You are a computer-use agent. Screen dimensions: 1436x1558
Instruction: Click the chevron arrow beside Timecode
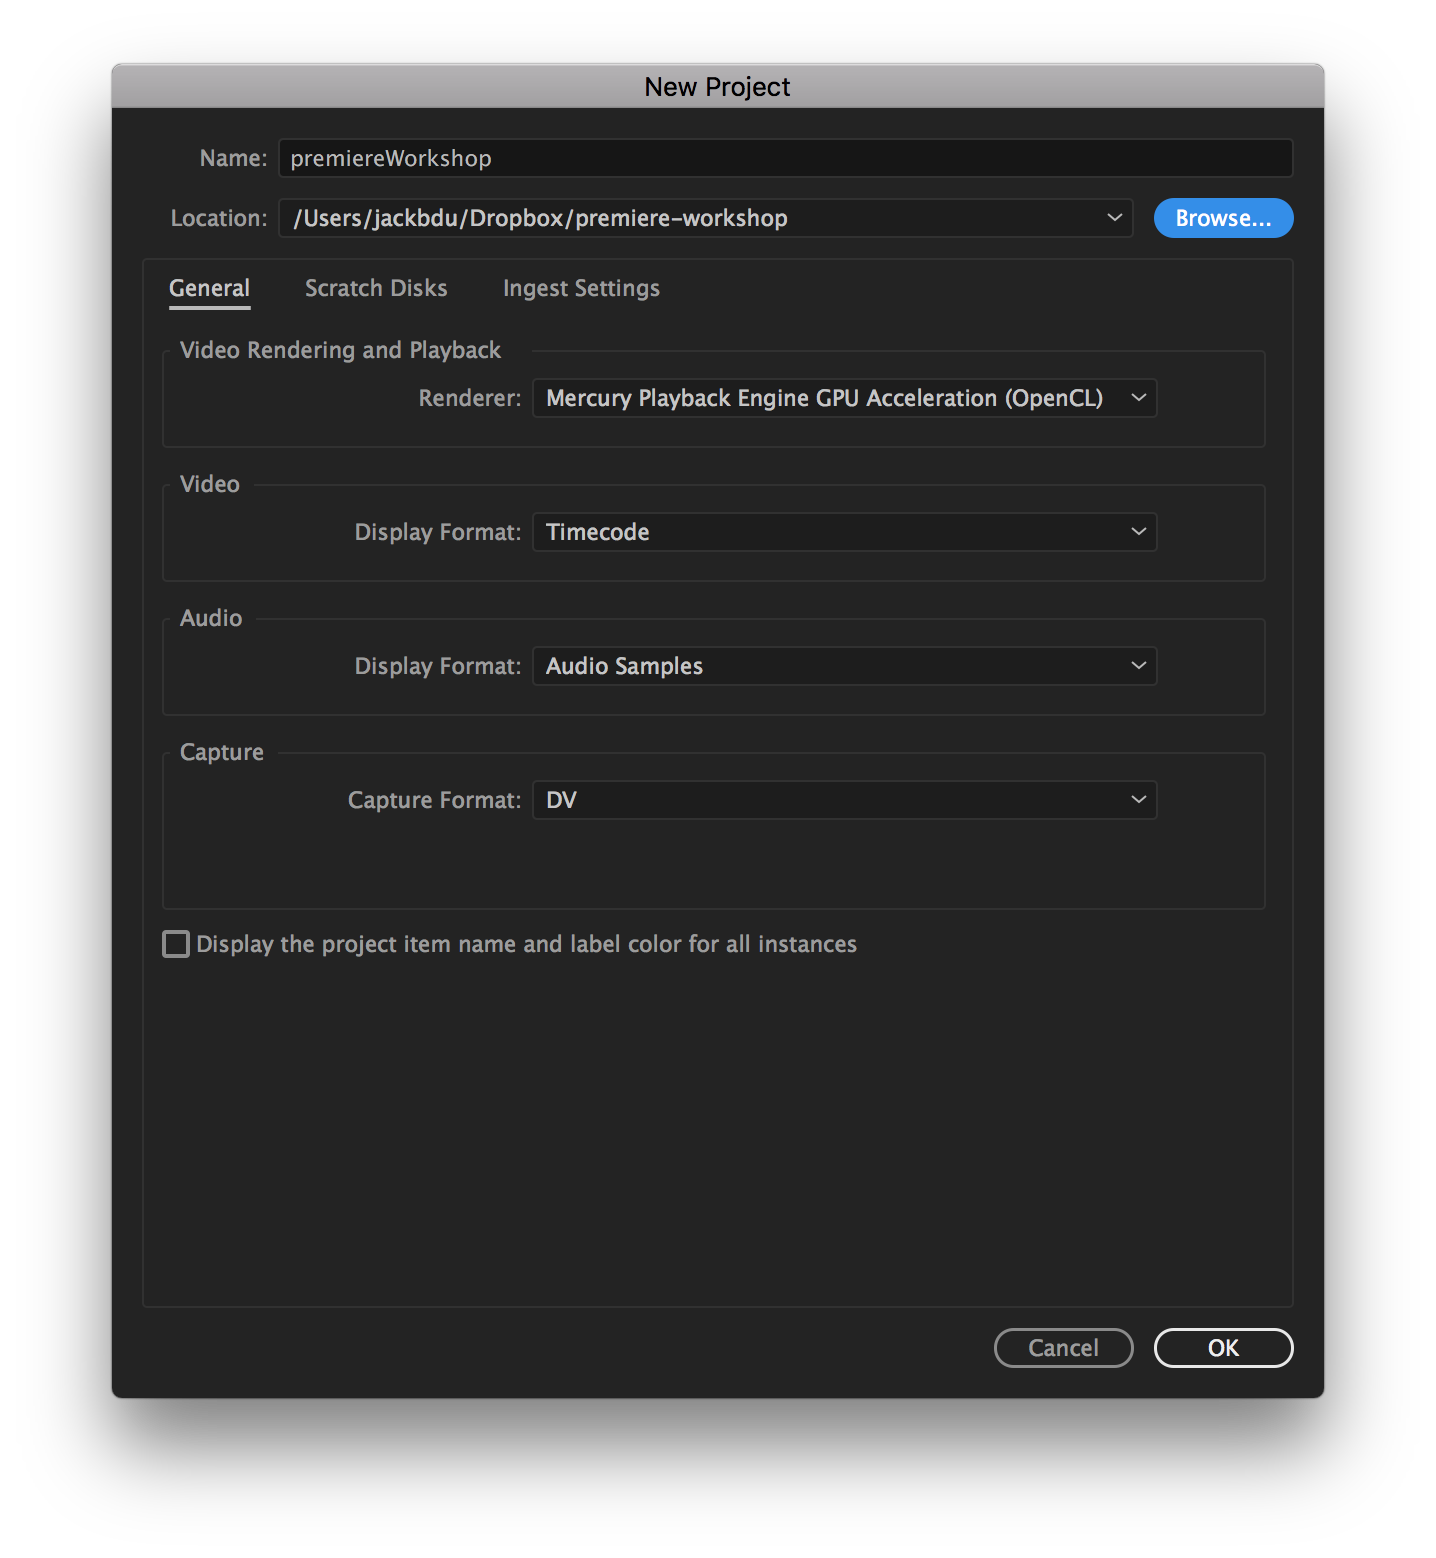1138,532
